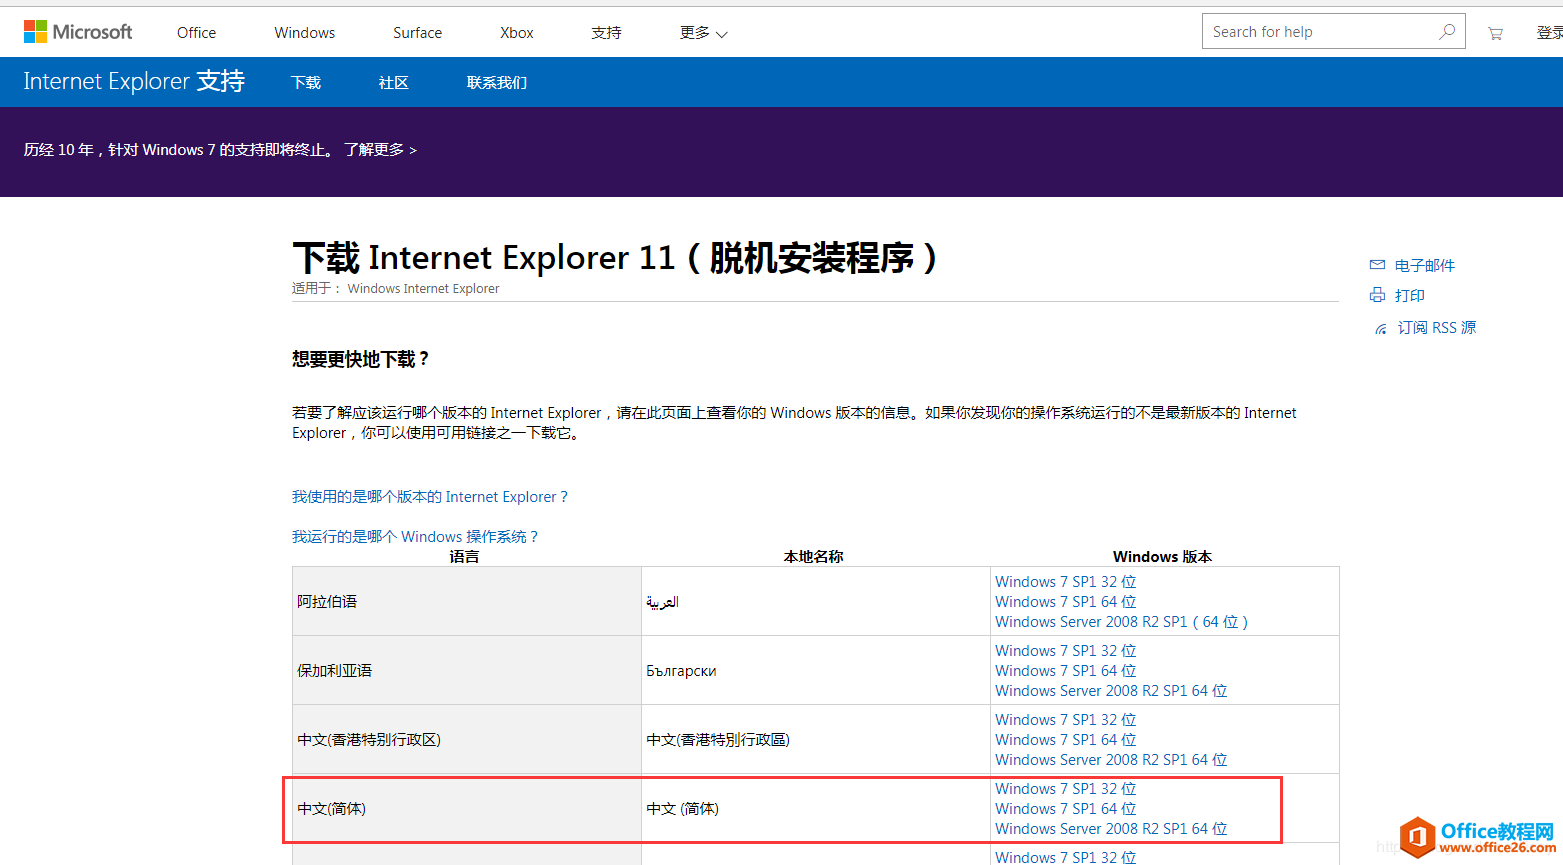Screen dimensions: 1563x865
Task: Click the 订阅 RSS 源 link
Action: tap(1437, 328)
